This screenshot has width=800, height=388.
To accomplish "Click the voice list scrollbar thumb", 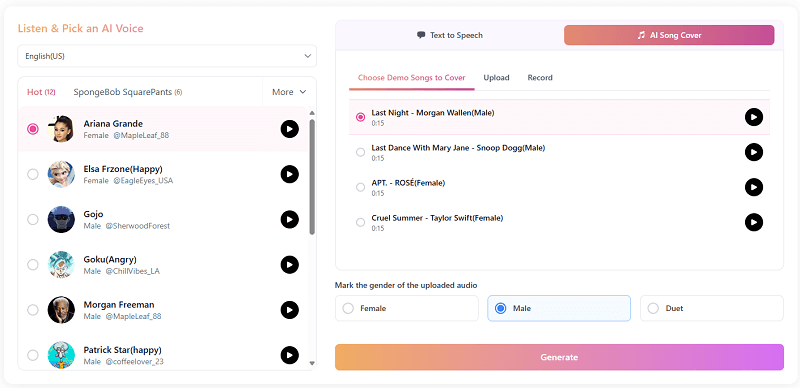I will (x=312, y=177).
